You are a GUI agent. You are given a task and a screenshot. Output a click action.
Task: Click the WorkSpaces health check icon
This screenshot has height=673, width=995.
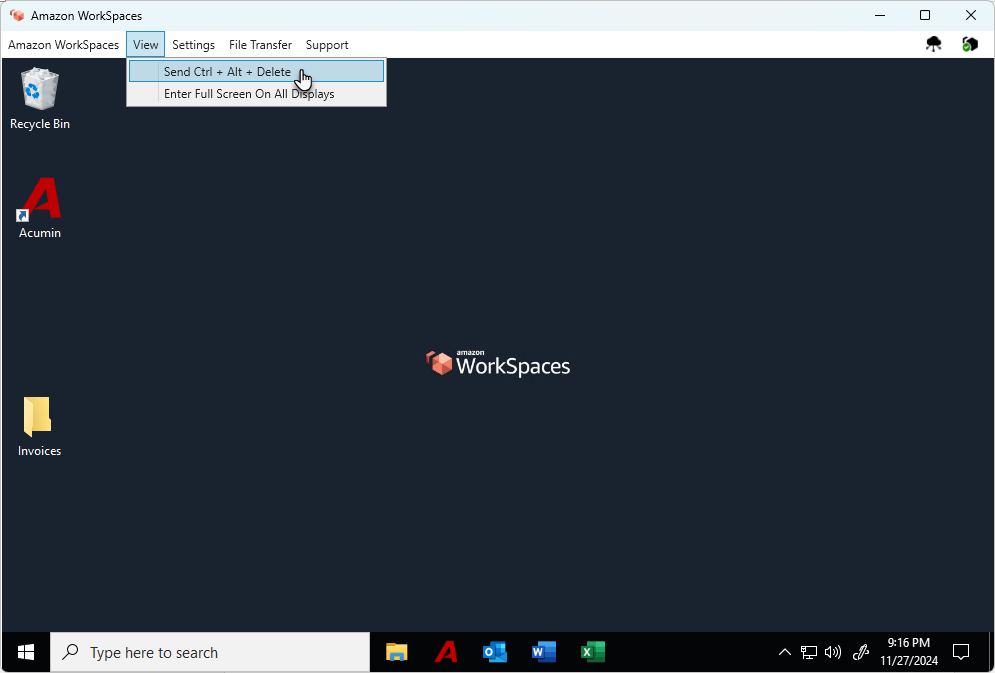click(970, 44)
